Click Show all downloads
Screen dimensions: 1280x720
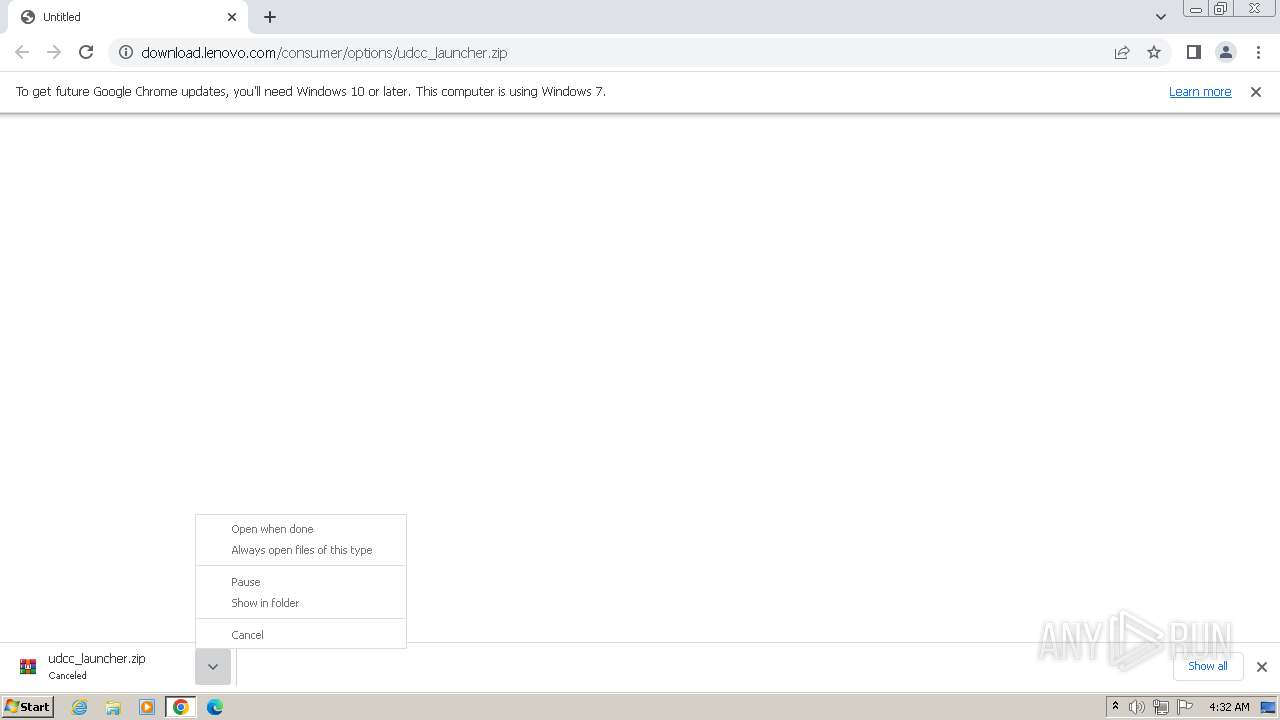(1208, 666)
